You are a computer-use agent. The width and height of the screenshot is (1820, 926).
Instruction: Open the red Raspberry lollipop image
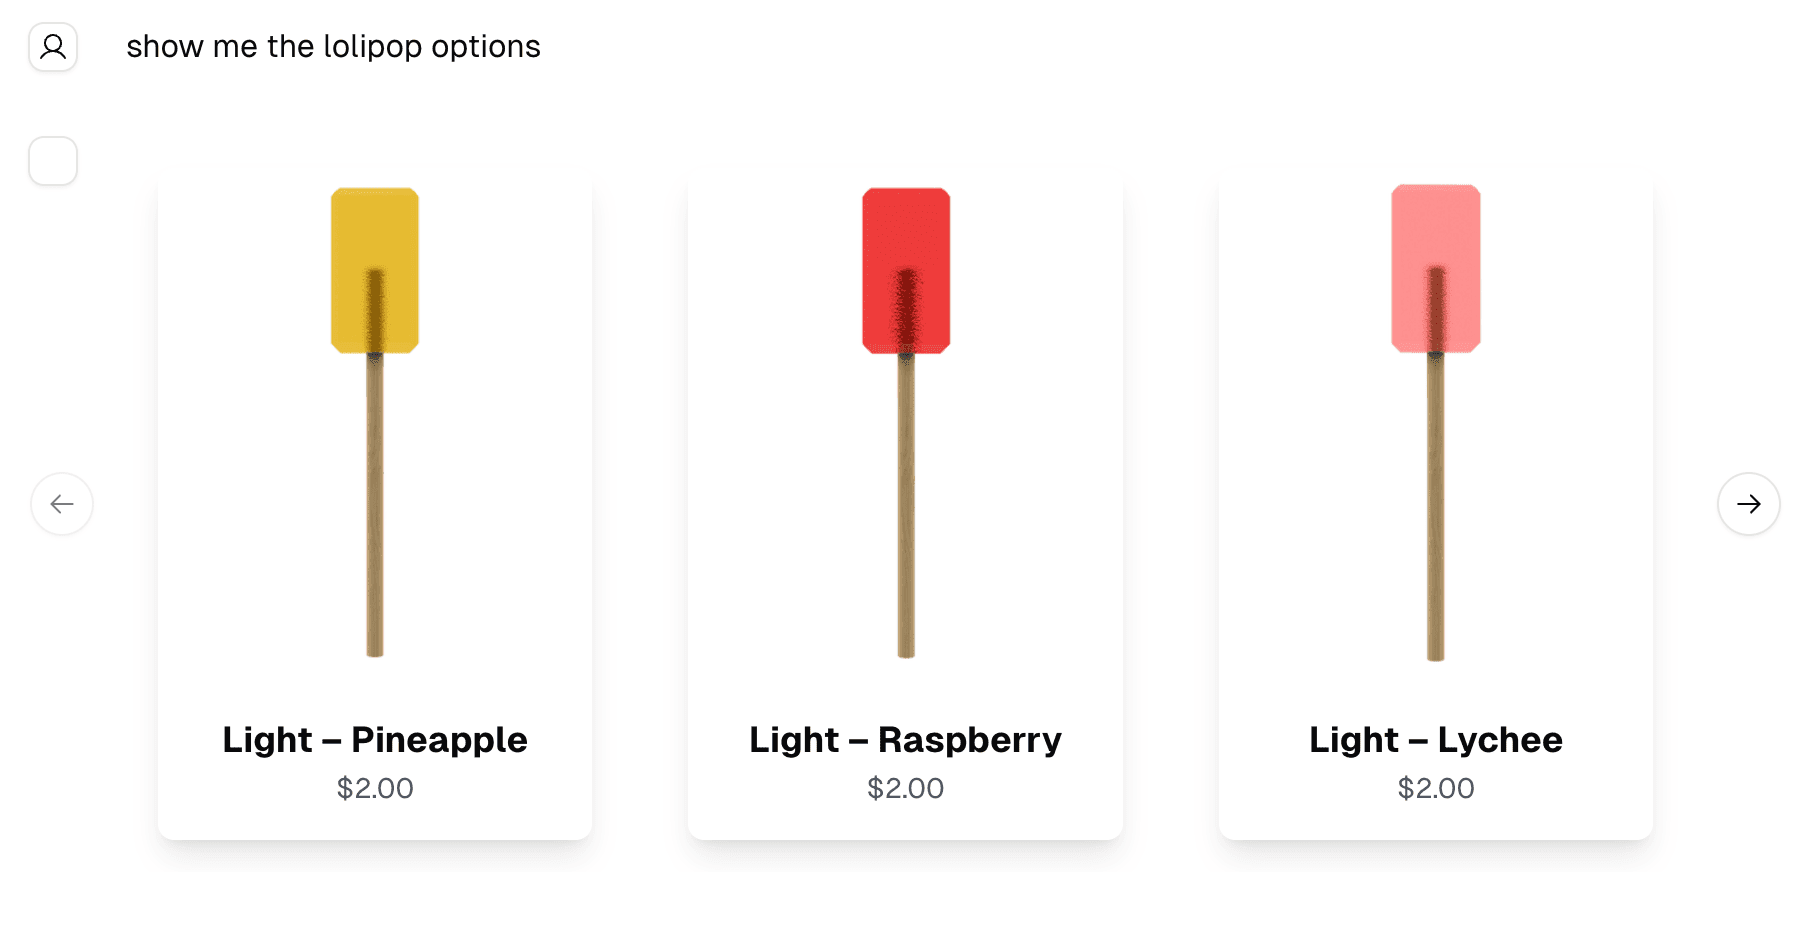(x=906, y=422)
